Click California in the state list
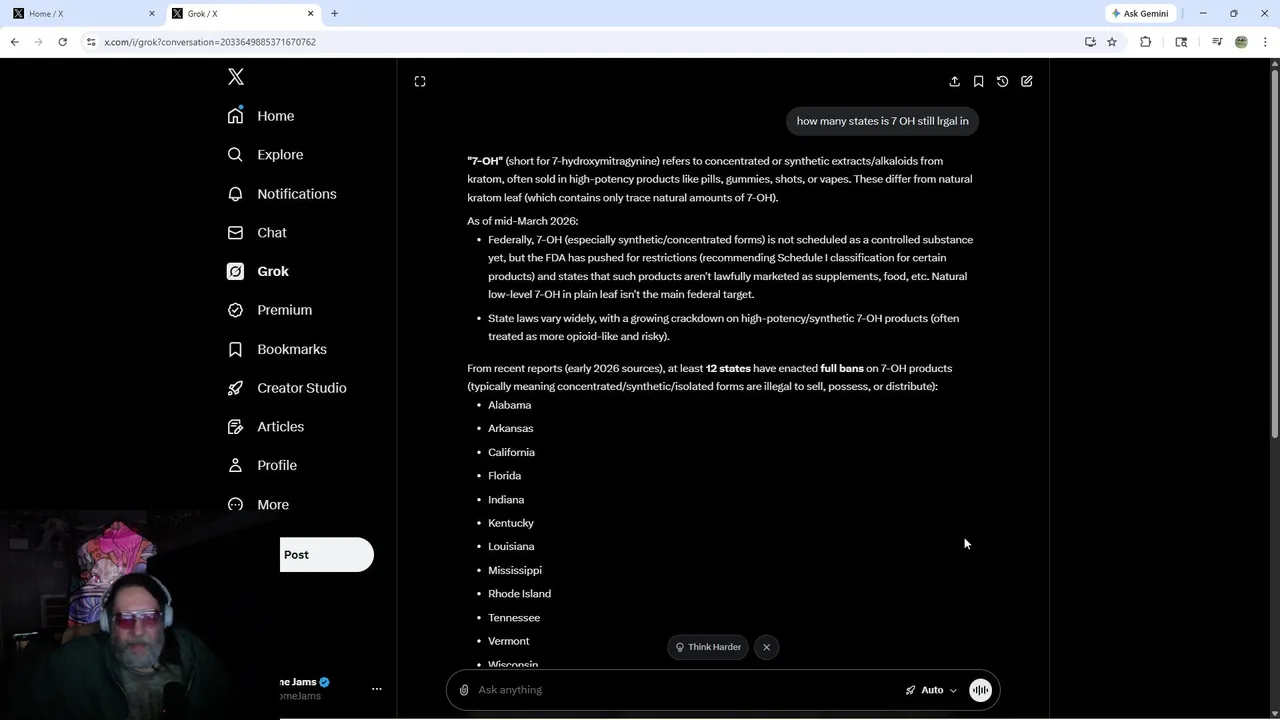Viewport: 1280px width, 720px height. click(x=511, y=452)
